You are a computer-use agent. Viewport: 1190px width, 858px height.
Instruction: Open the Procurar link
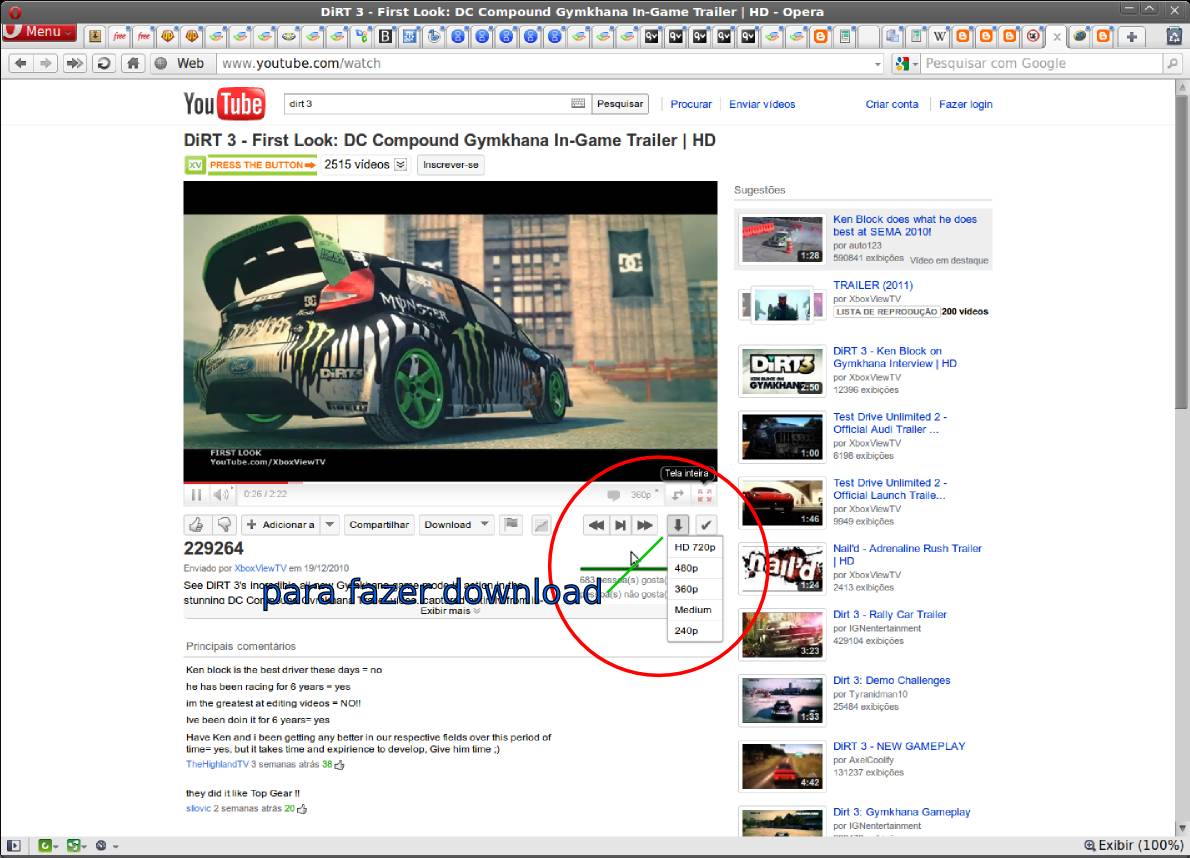[x=691, y=105]
